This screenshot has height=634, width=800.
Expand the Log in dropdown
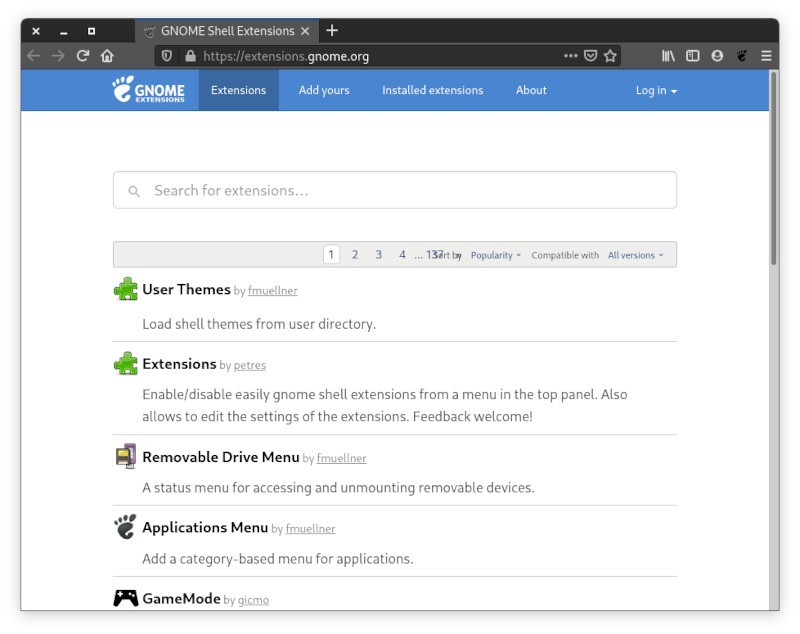pos(655,90)
